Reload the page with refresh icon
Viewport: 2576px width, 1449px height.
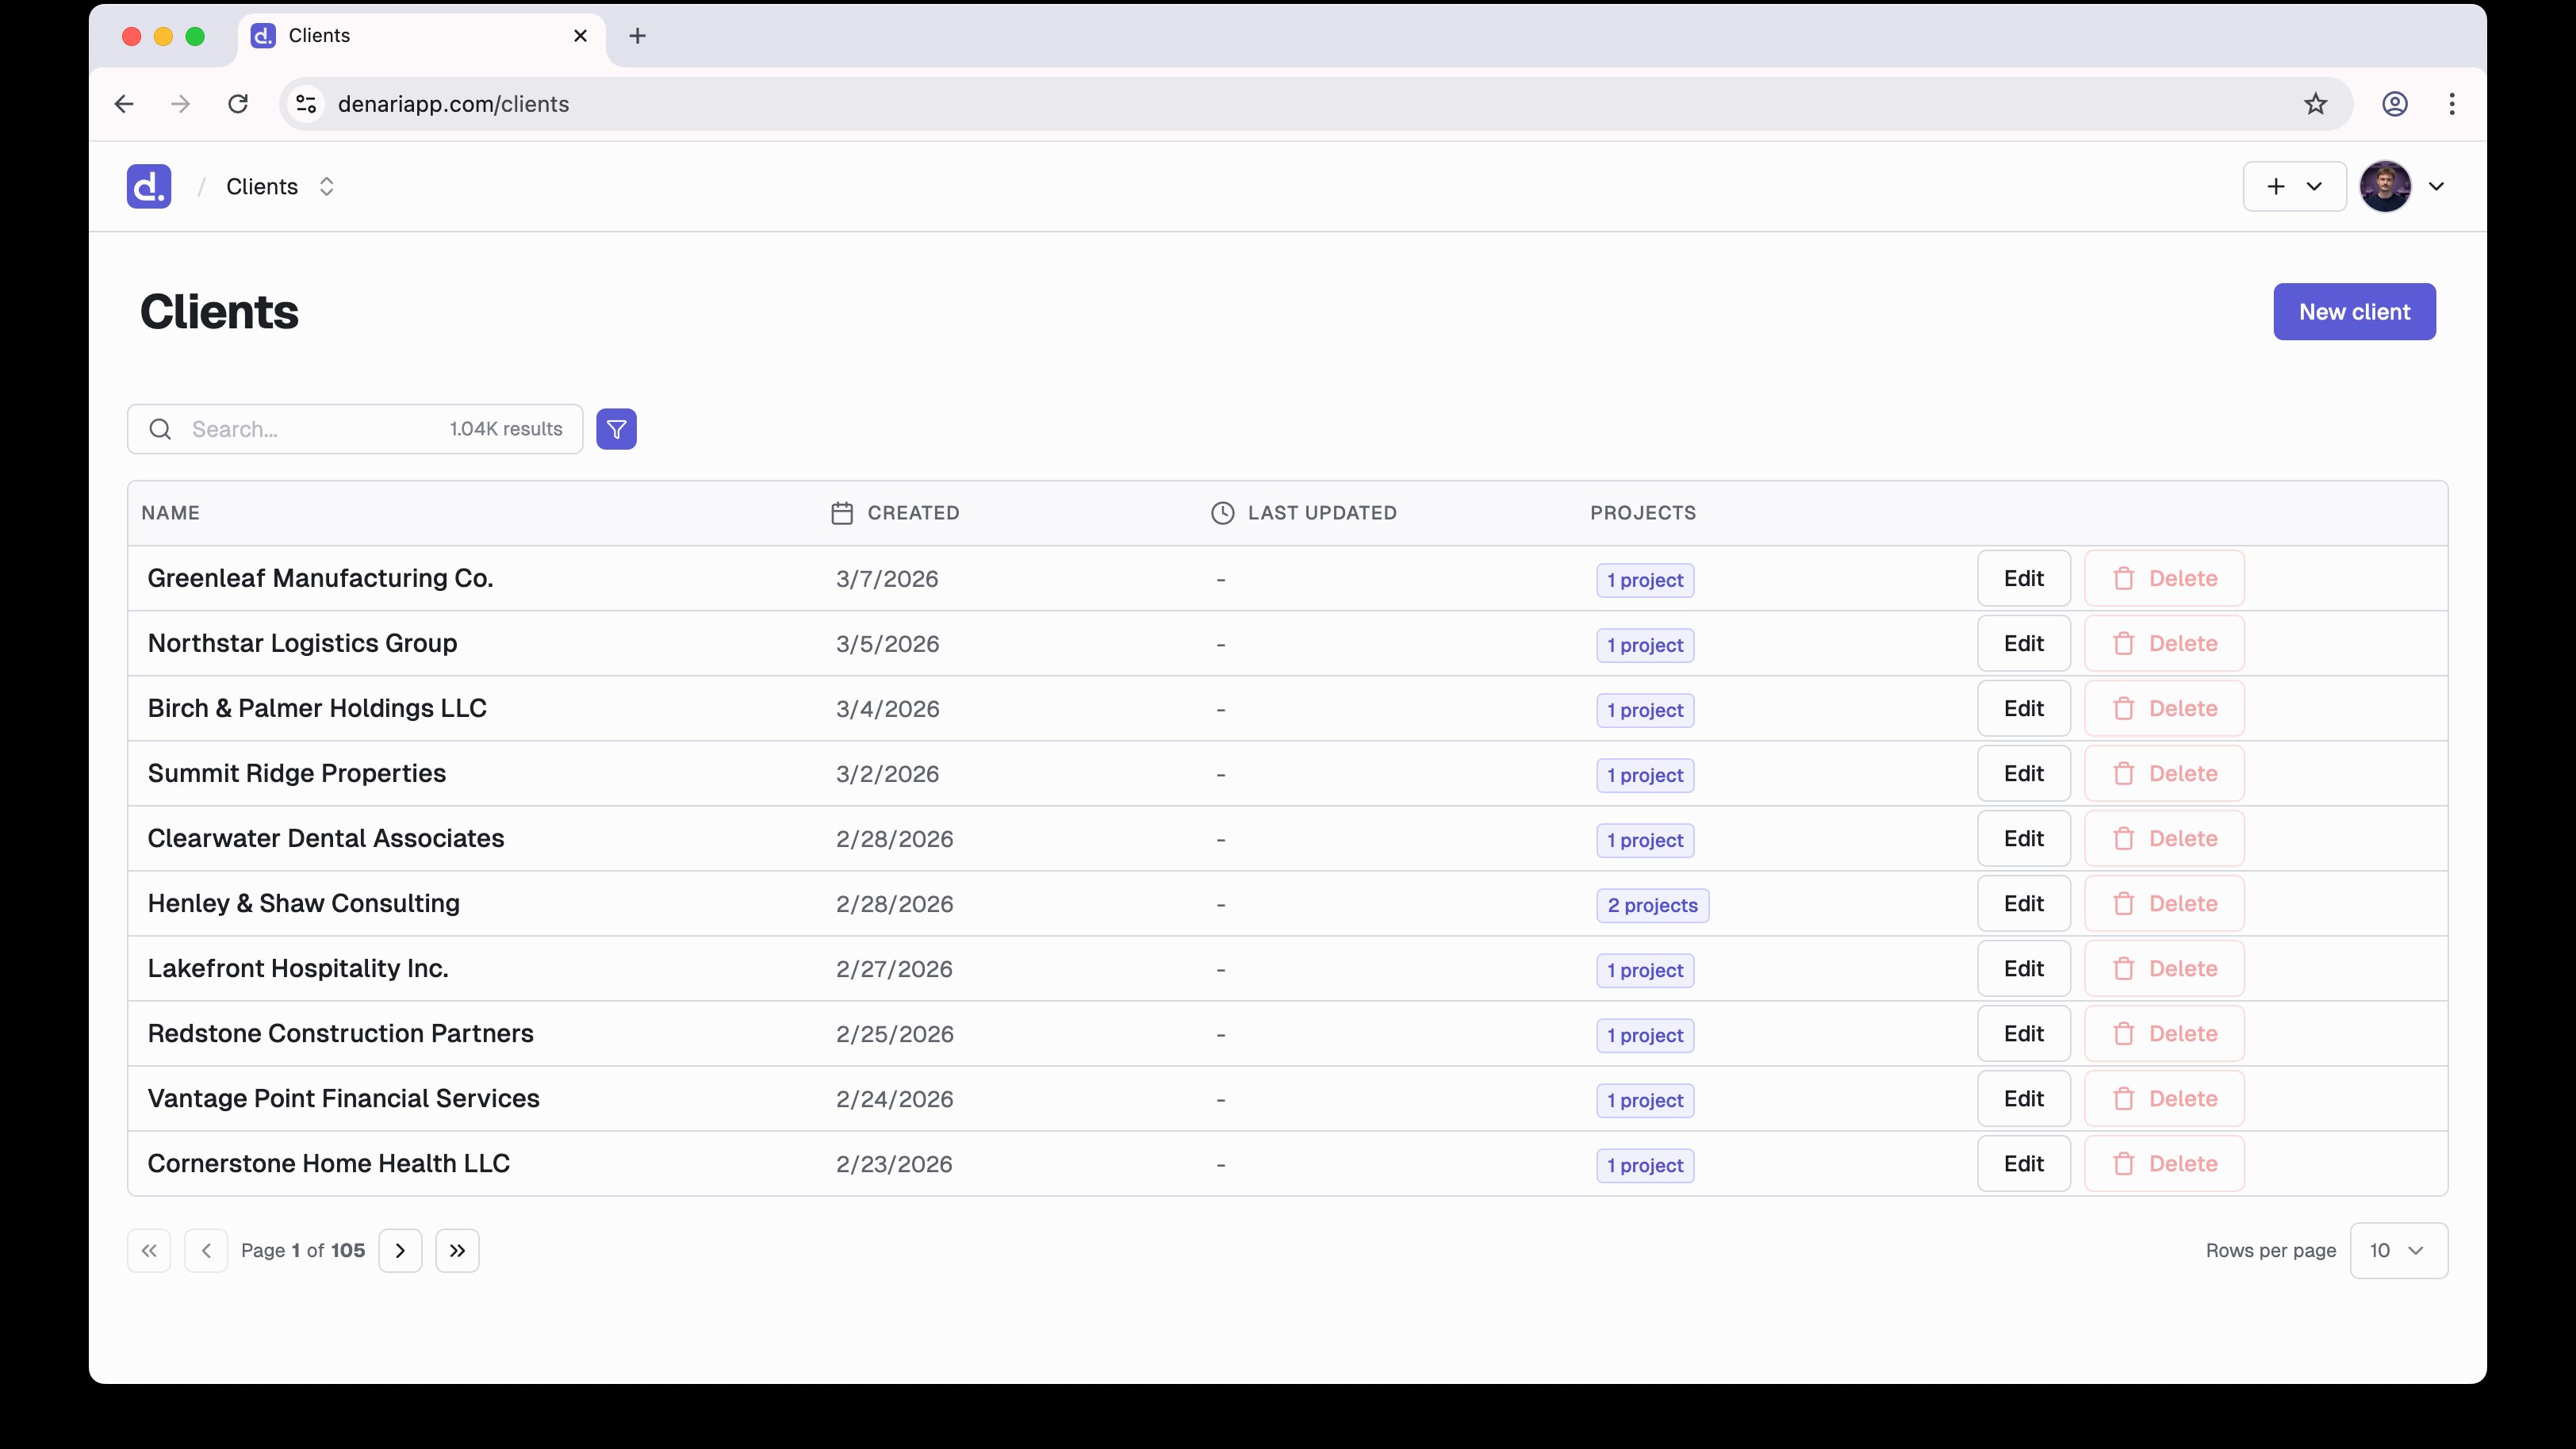click(238, 104)
